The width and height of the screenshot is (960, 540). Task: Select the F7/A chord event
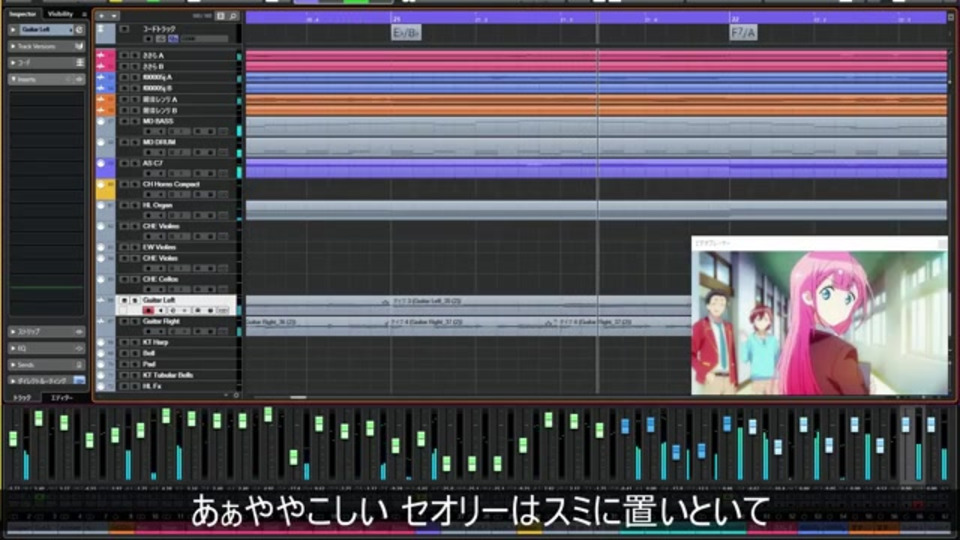click(743, 32)
